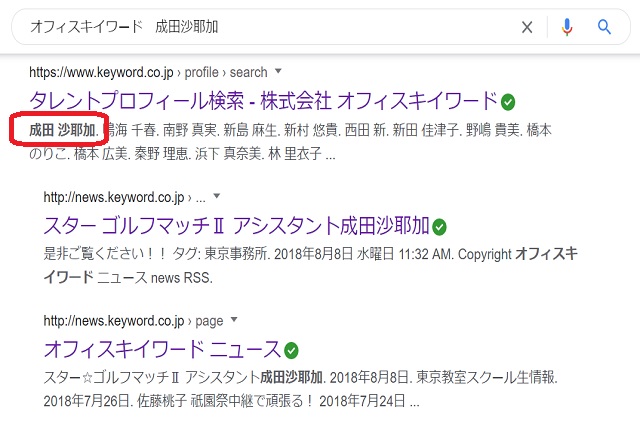The width and height of the screenshot is (640, 427).
Task: Open the オフィスキイワード ニュース result link
Action: (162, 349)
